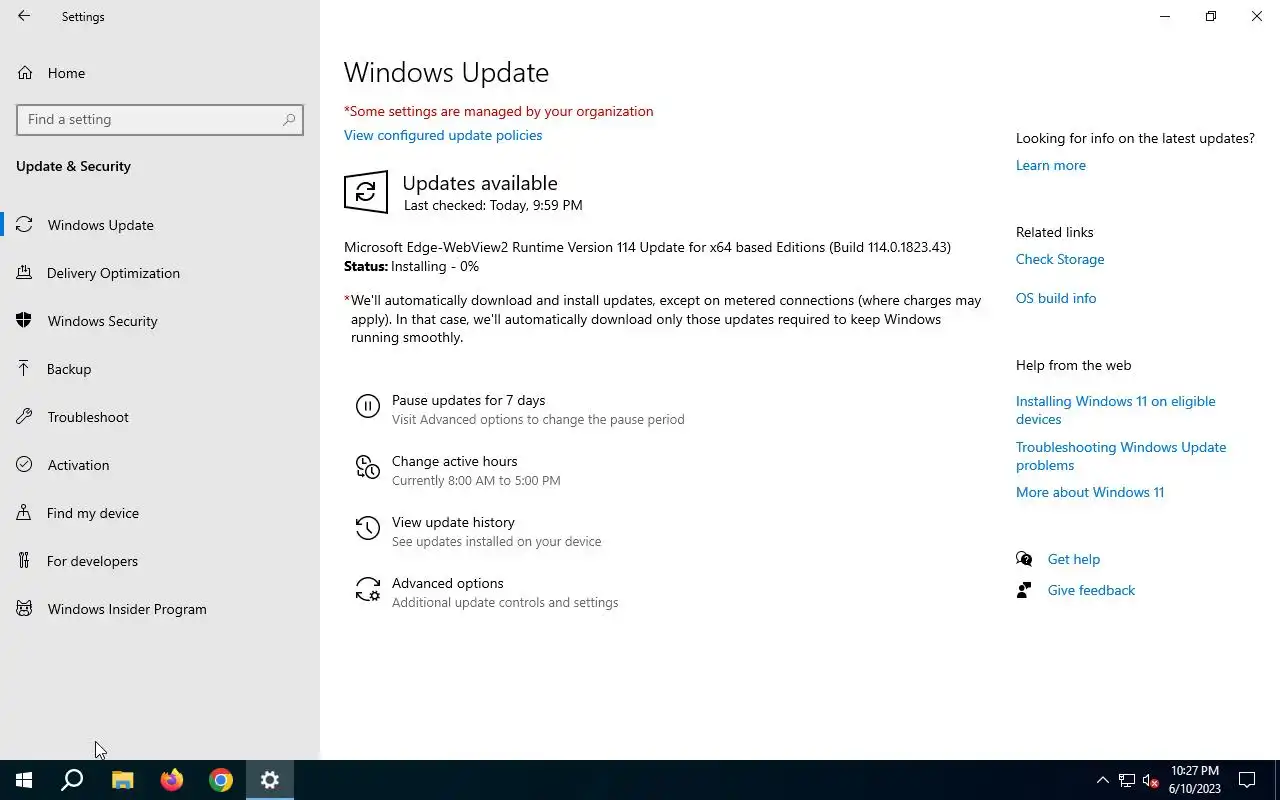Viewport: 1280px width, 800px height.
Task: Click the gear-sync Advanced options icon
Action: 368,589
